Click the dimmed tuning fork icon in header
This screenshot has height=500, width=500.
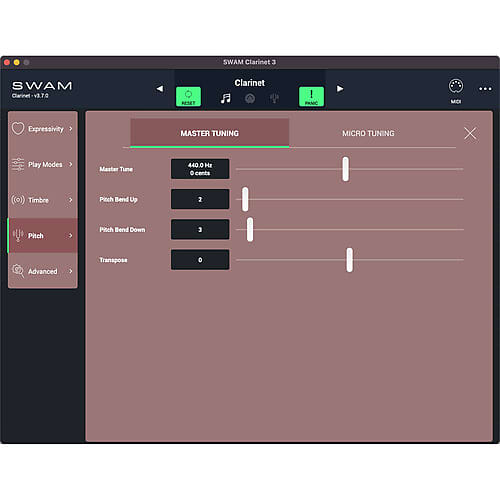(274, 98)
